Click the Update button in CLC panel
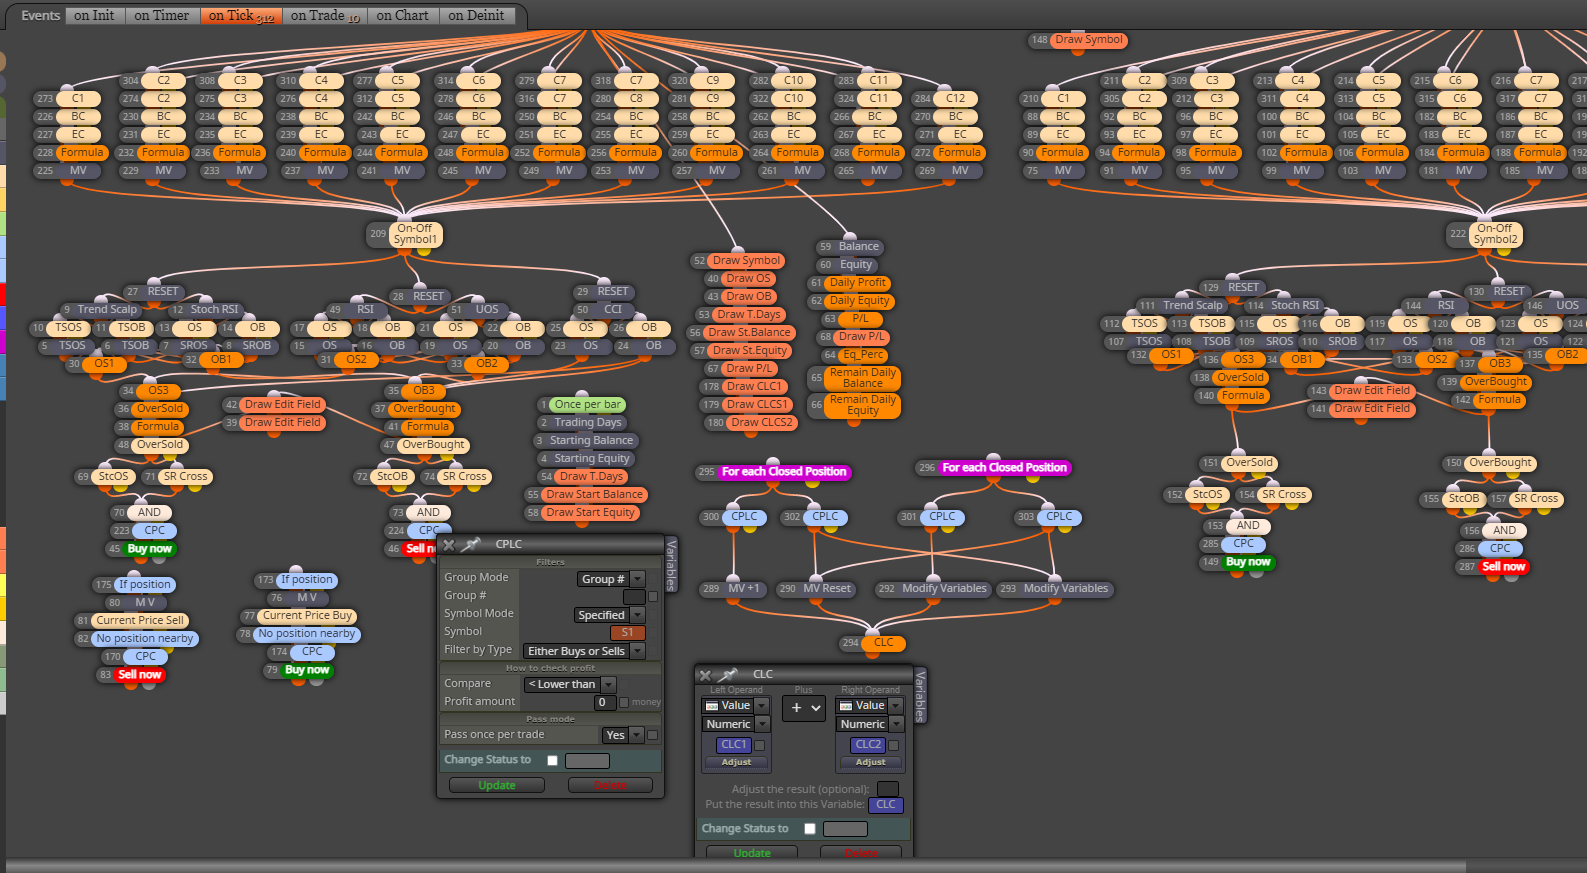The image size is (1587, 873). pyautogui.click(x=752, y=853)
